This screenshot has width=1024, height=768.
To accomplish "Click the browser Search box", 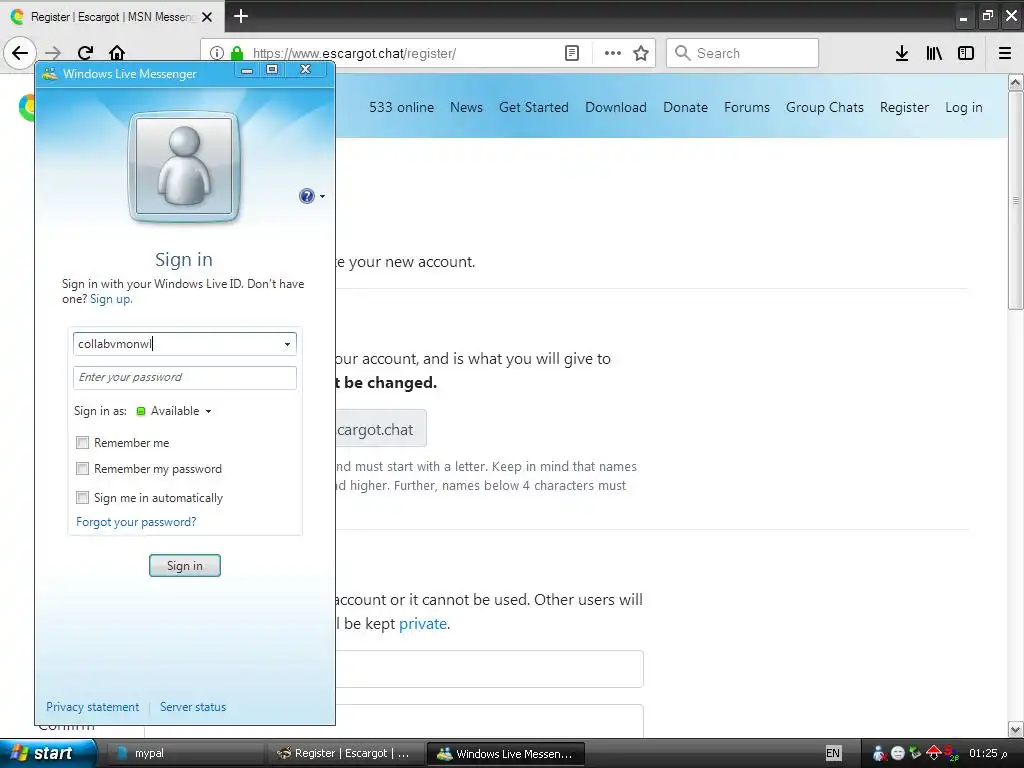I will pyautogui.click(x=742, y=53).
